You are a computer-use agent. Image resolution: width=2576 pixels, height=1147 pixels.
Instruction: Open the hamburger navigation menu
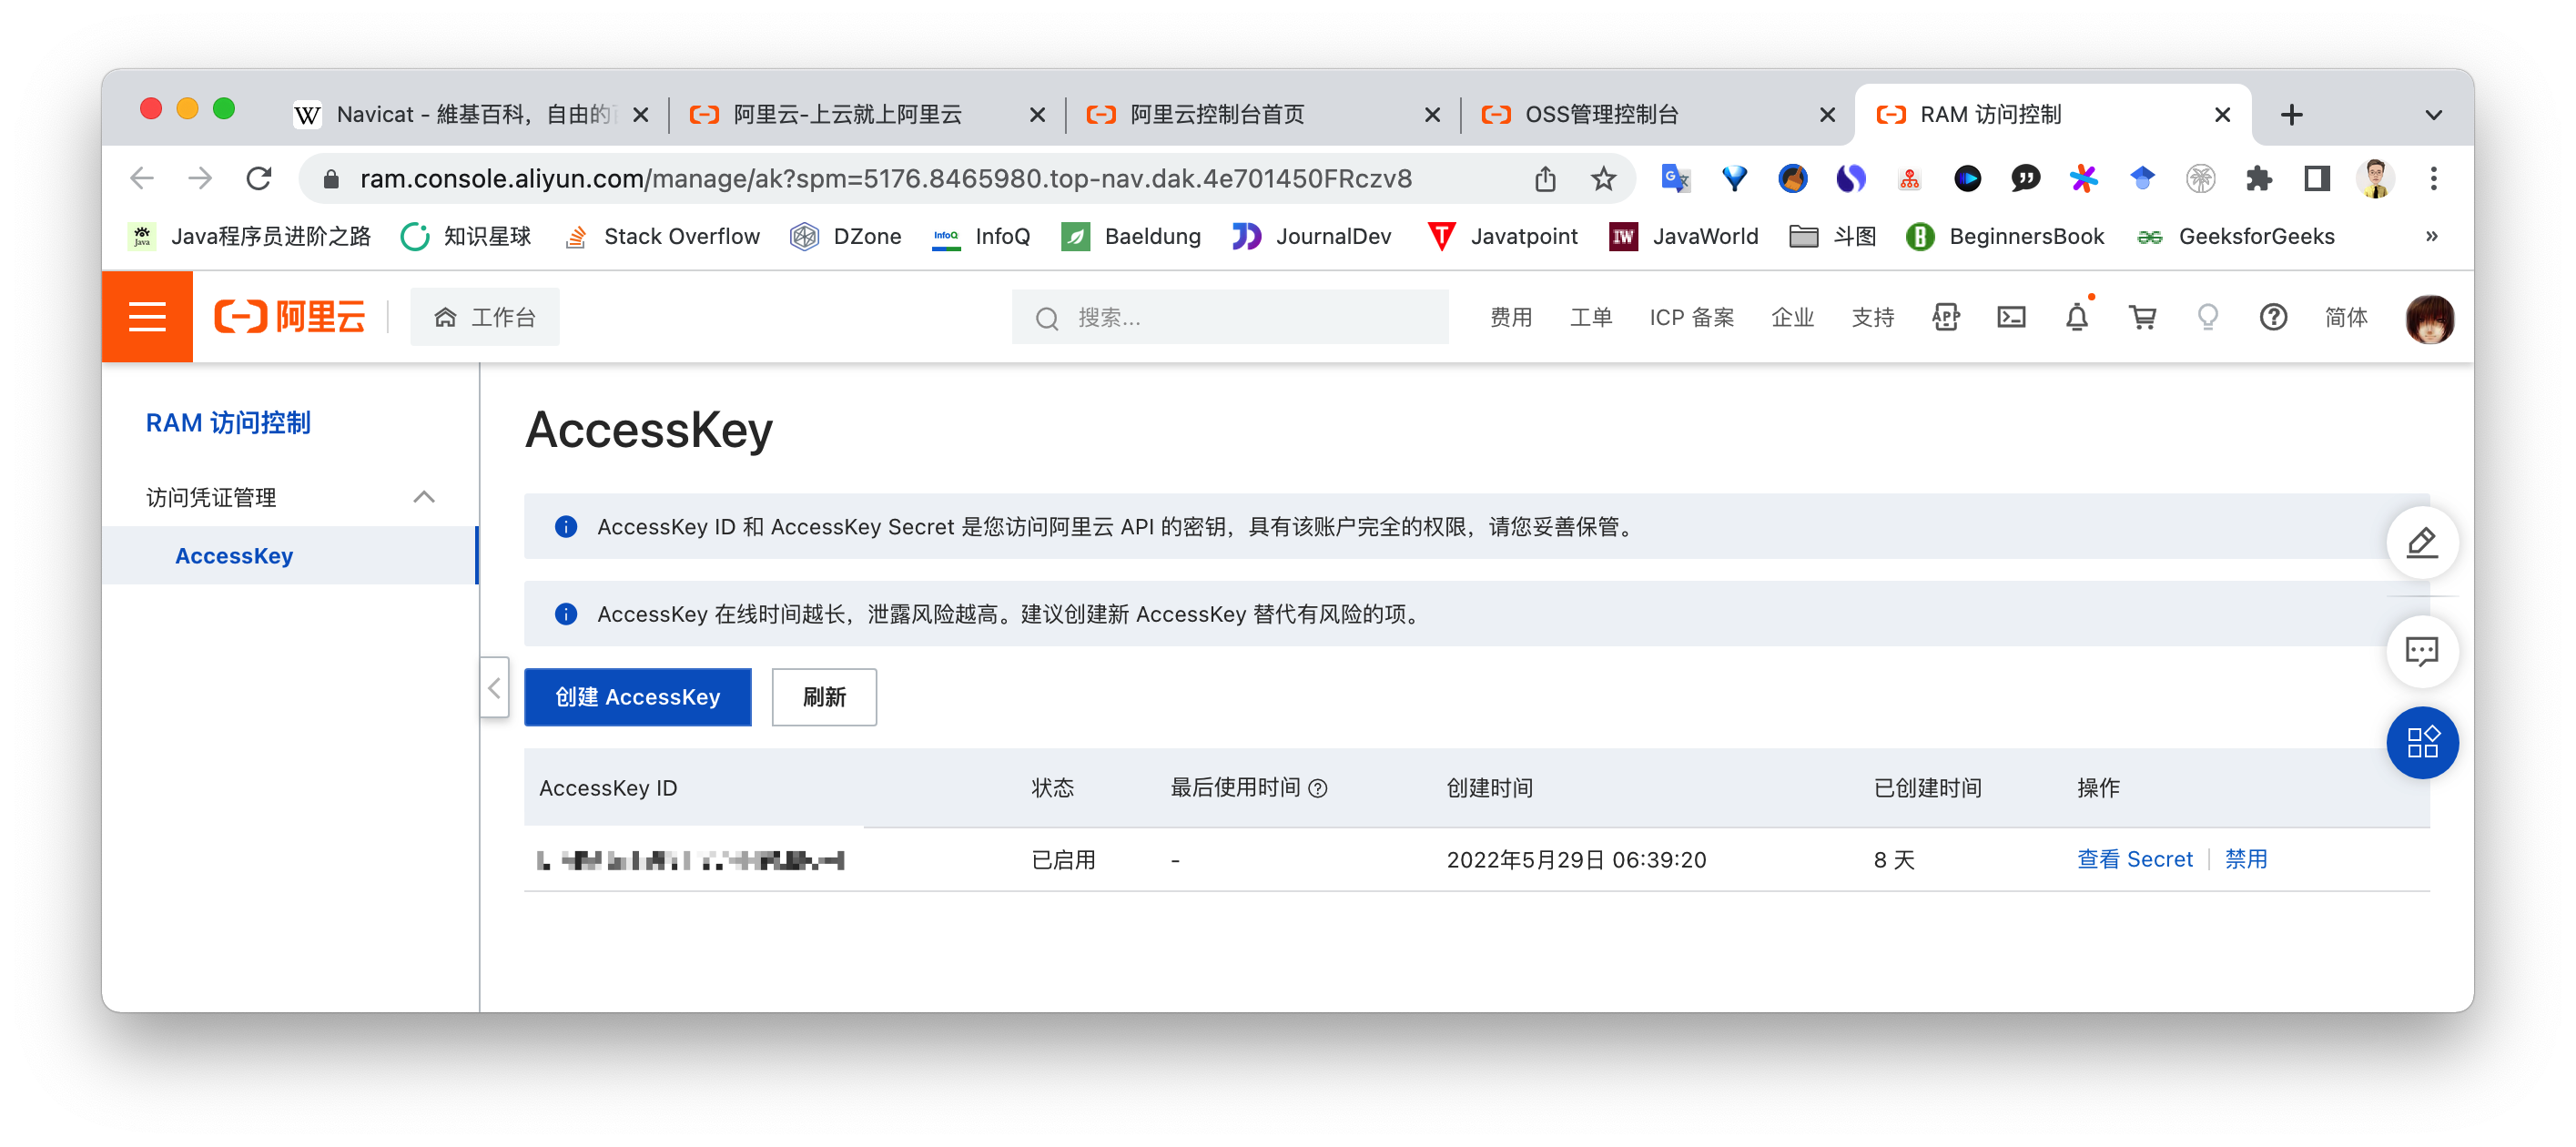[x=147, y=317]
